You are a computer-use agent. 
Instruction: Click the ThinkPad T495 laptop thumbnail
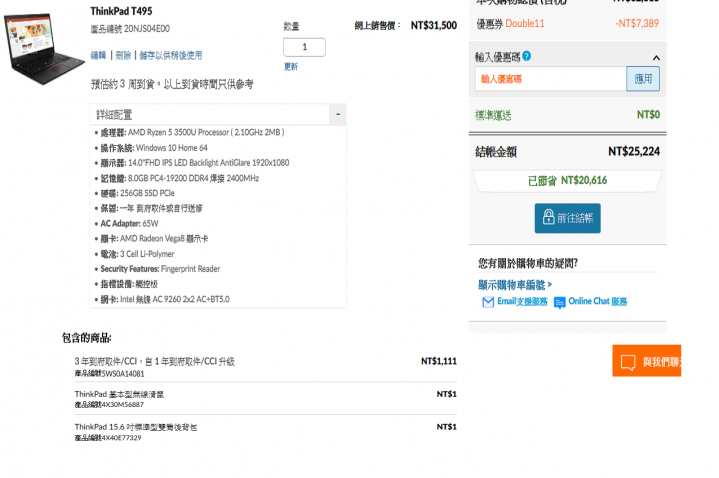point(44,48)
